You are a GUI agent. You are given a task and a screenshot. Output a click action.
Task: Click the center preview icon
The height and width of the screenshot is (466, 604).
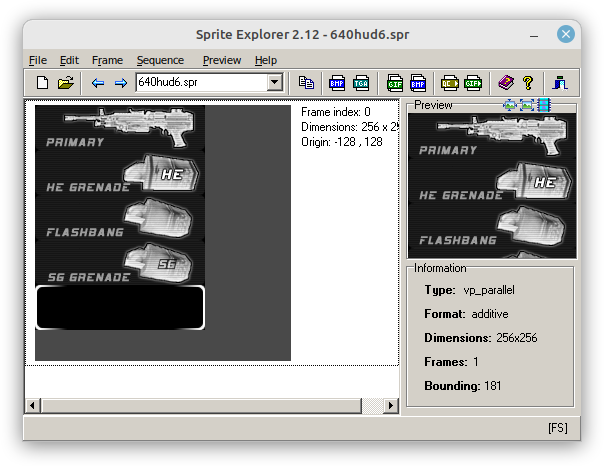click(x=510, y=105)
